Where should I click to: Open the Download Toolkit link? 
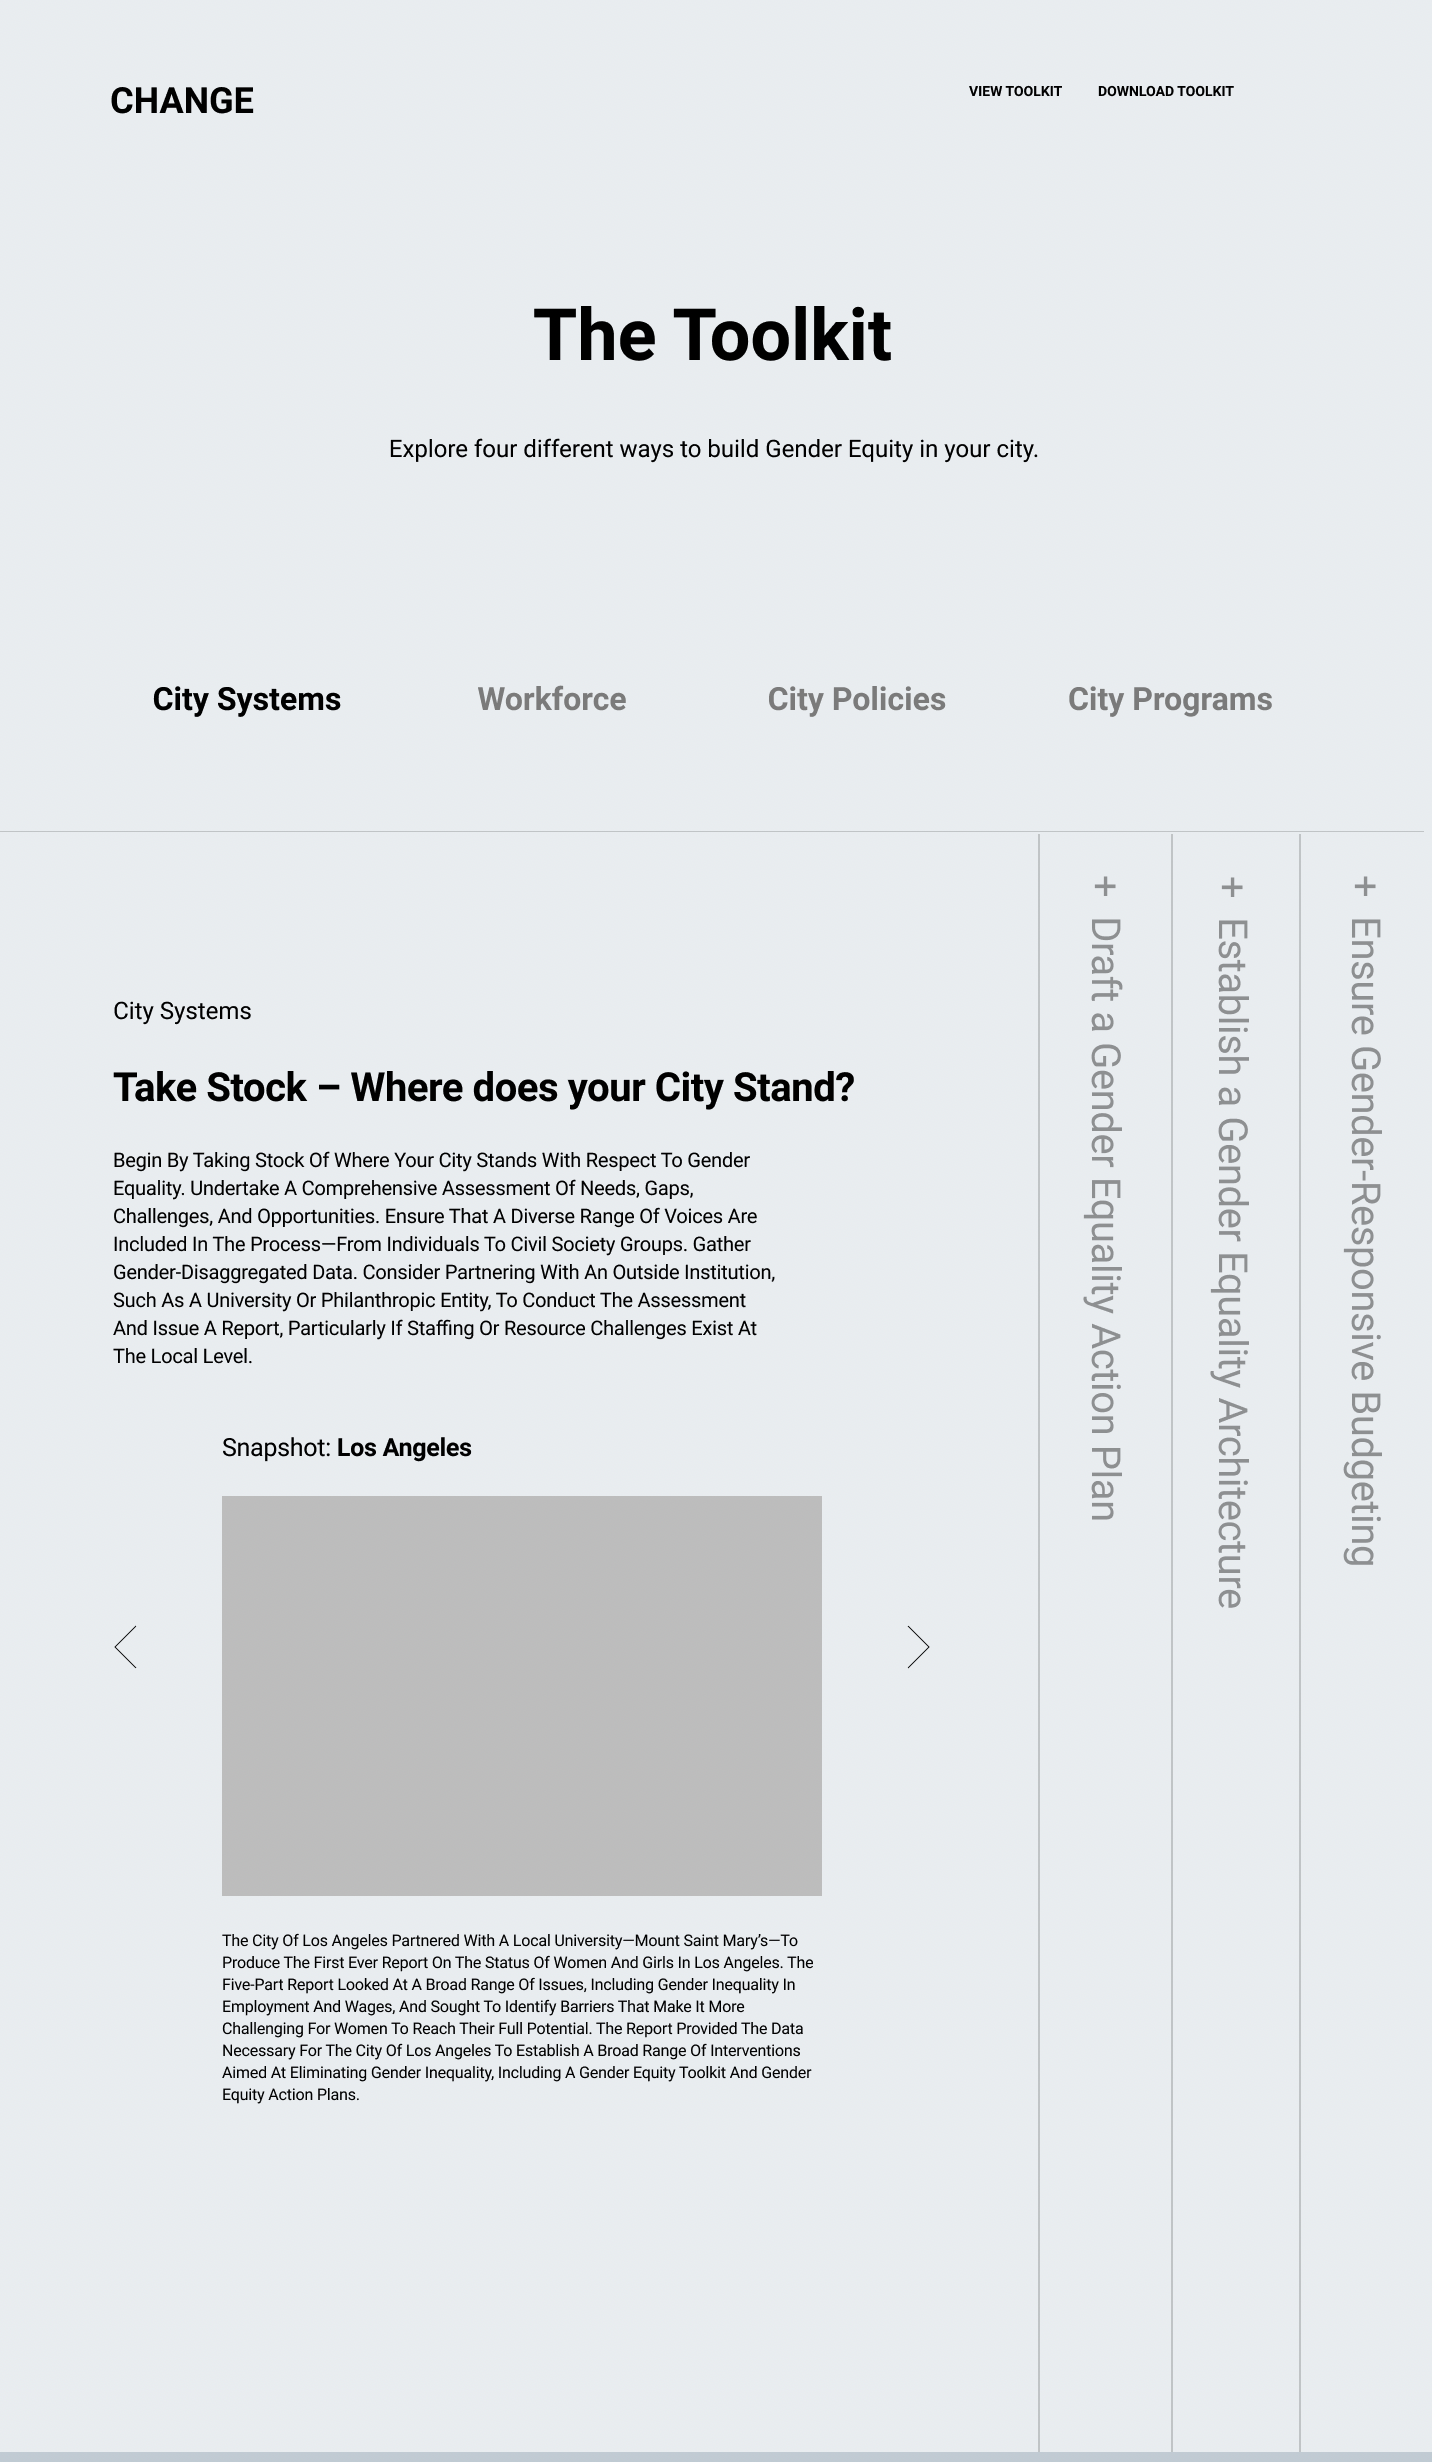pos(1165,91)
